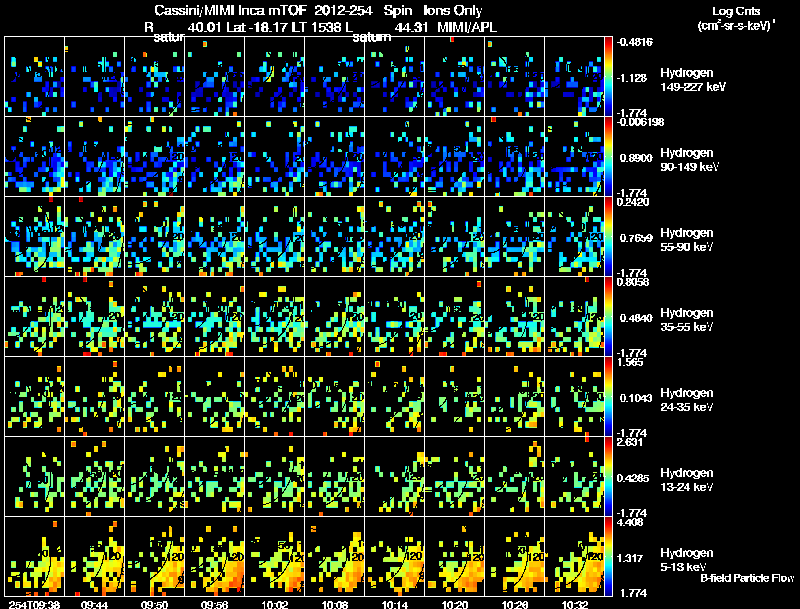Screen dimensions: 800x609
Task: Click the 4.408 colorbar maximum value
Action: click(630, 522)
